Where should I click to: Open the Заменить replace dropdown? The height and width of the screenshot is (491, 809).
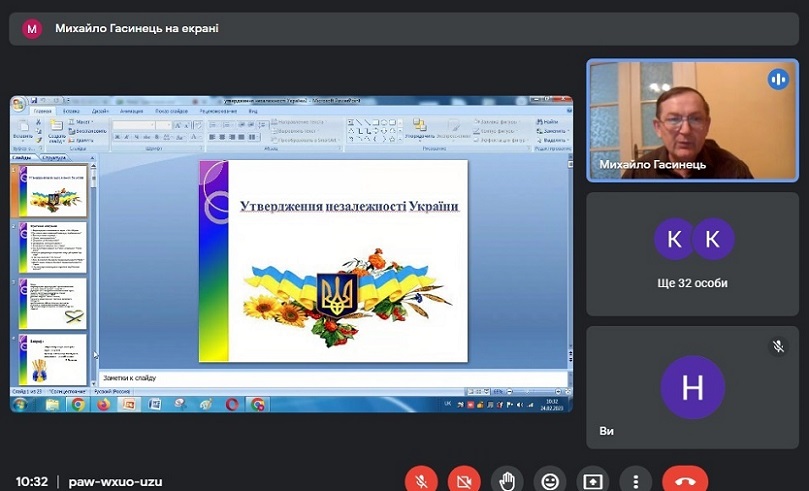pyautogui.click(x=552, y=131)
